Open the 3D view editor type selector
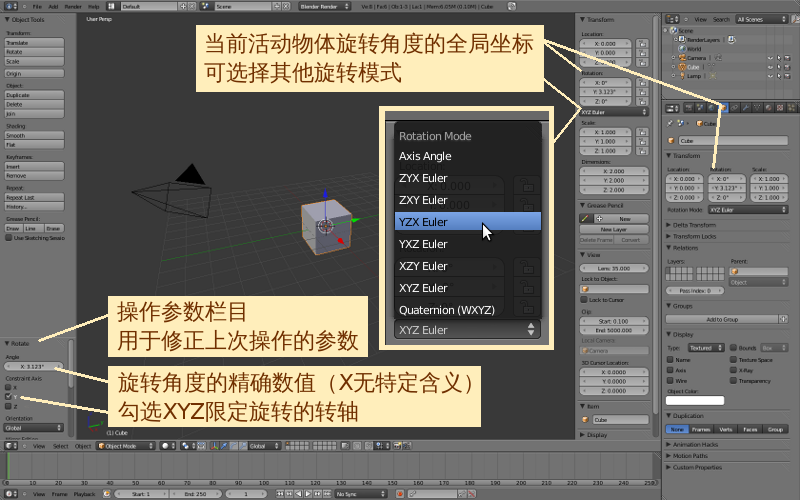800x500 pixels. coord(10,446)
